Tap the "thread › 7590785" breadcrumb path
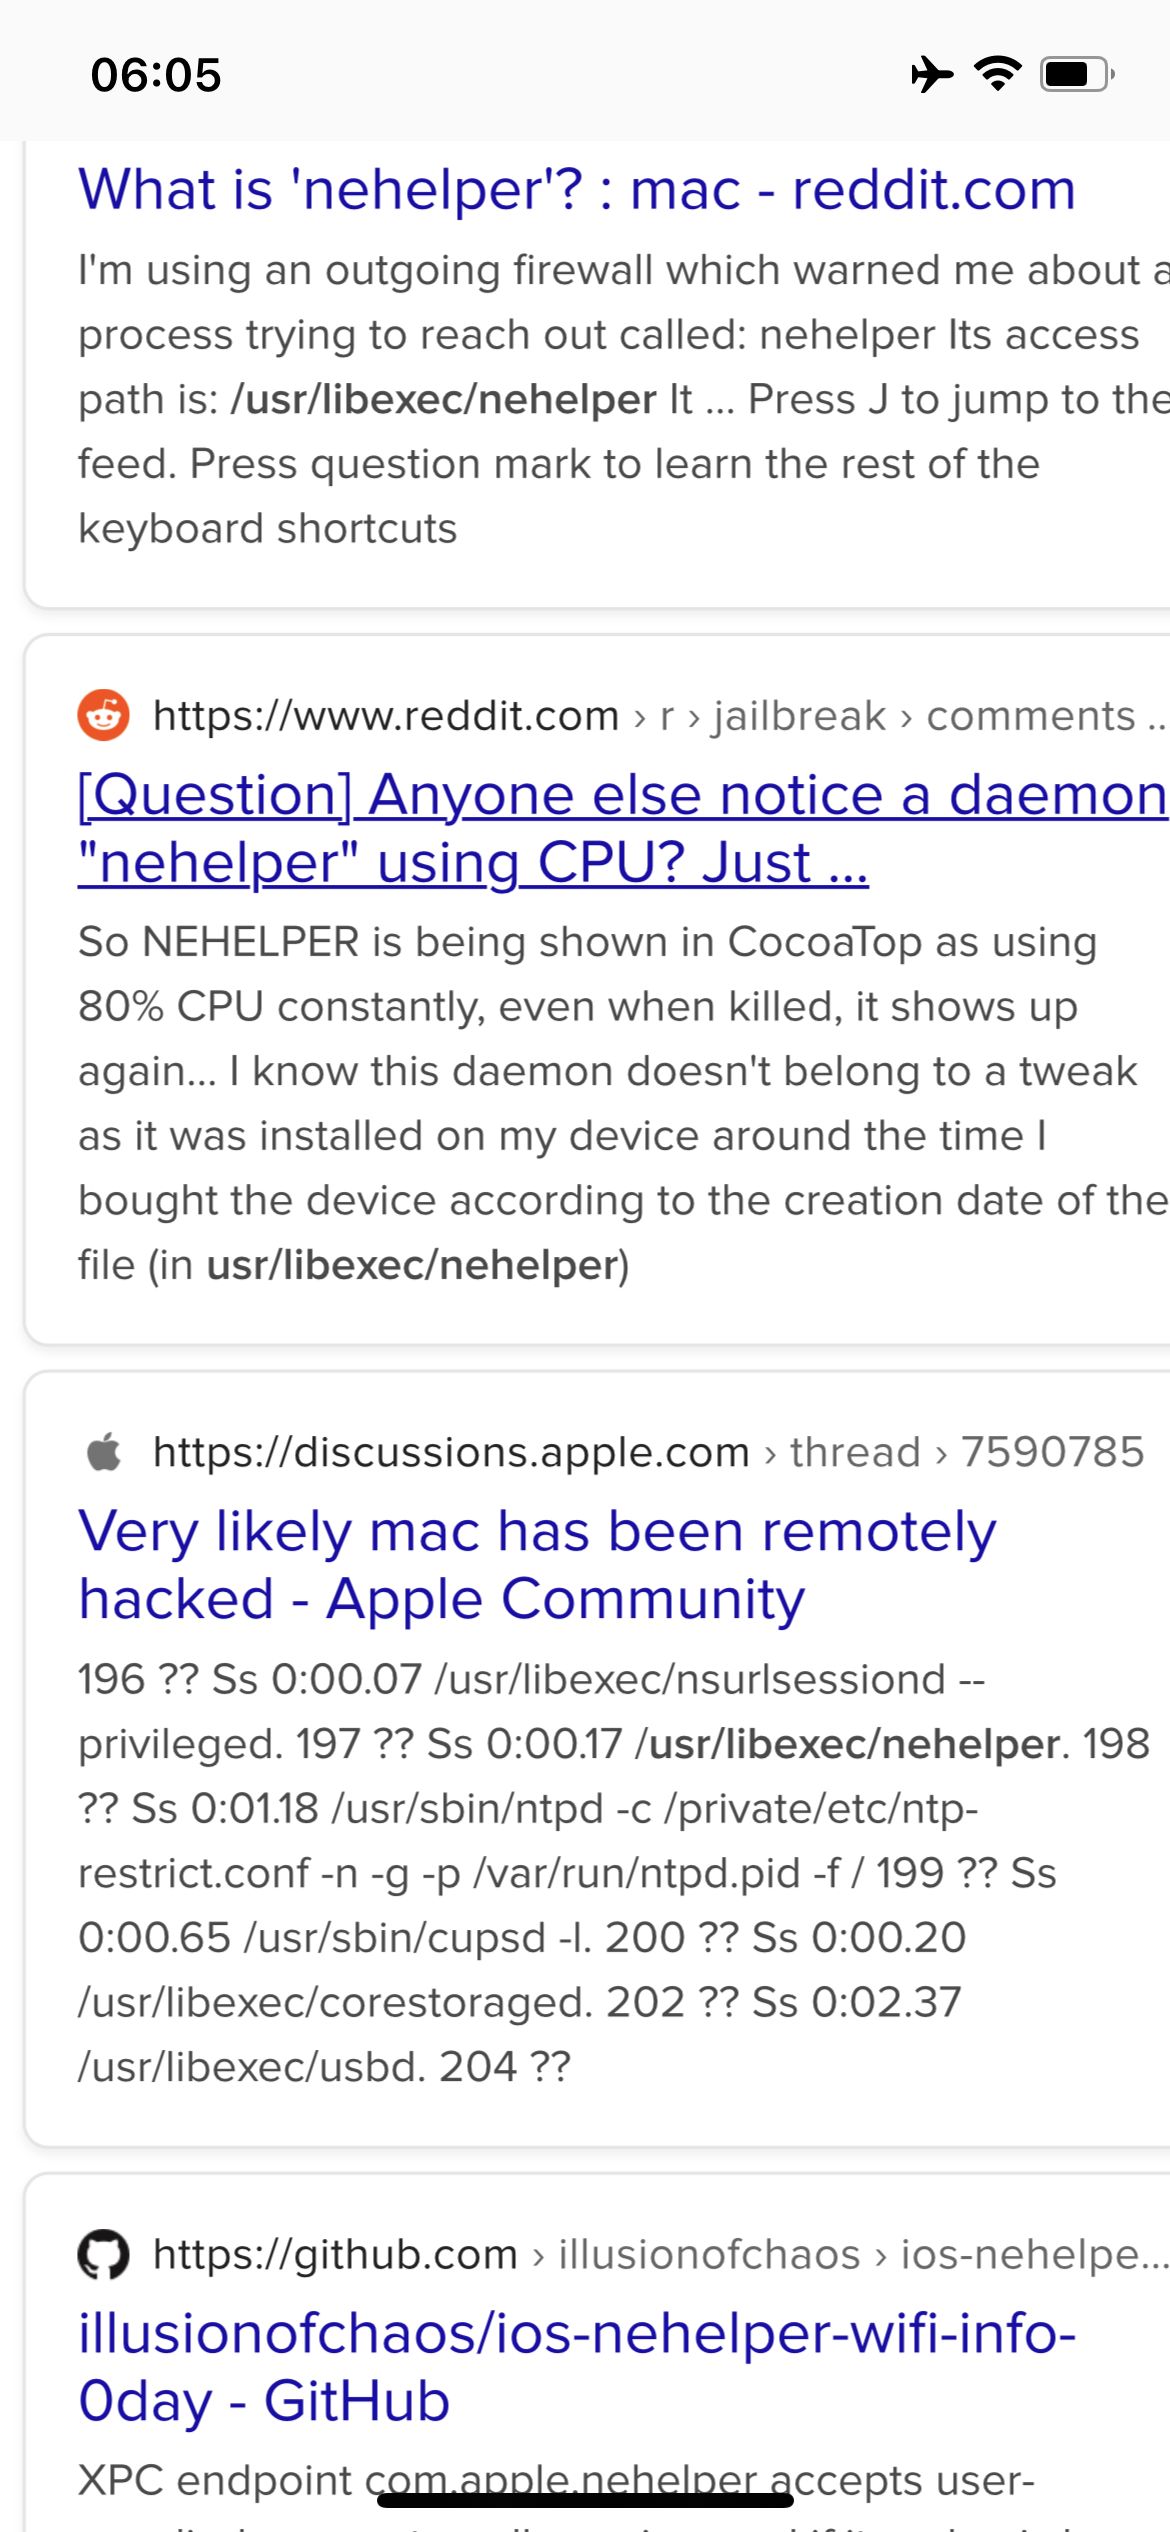1170x2532 pixels. (966, 1452)
